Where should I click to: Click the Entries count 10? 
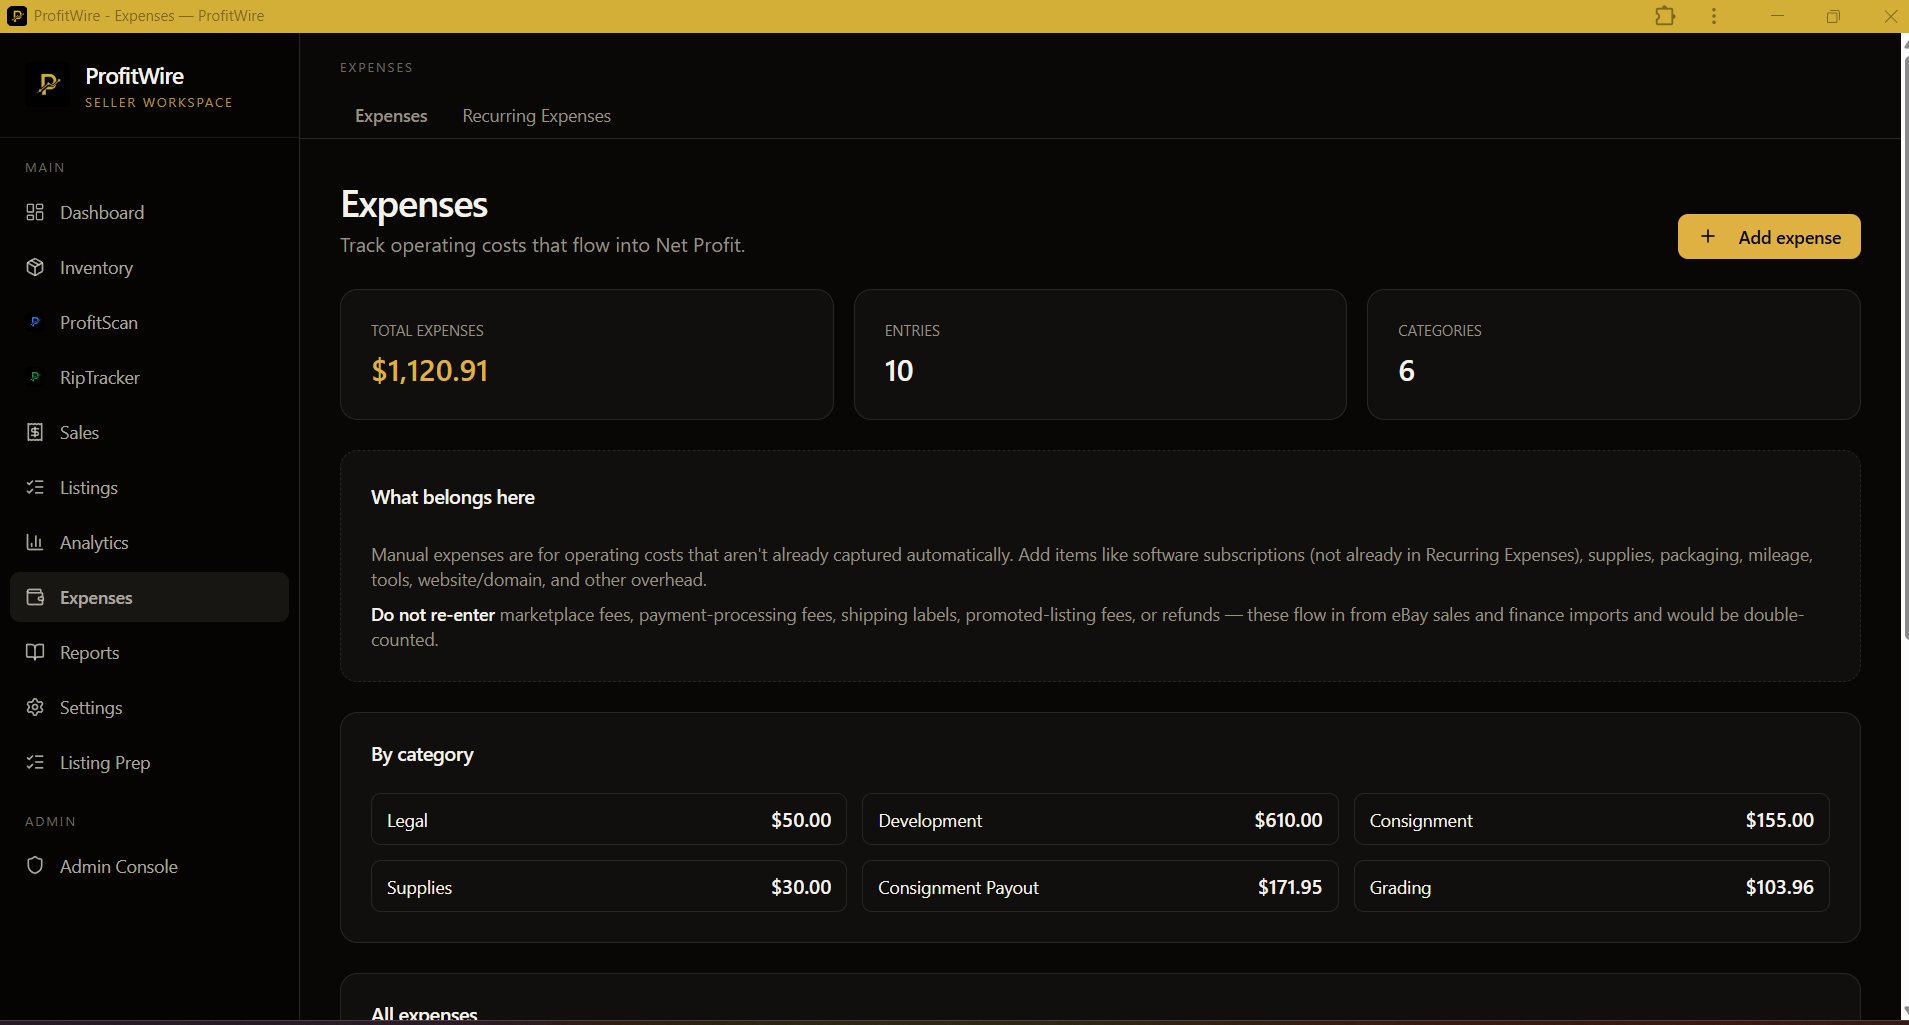(899, 371)
